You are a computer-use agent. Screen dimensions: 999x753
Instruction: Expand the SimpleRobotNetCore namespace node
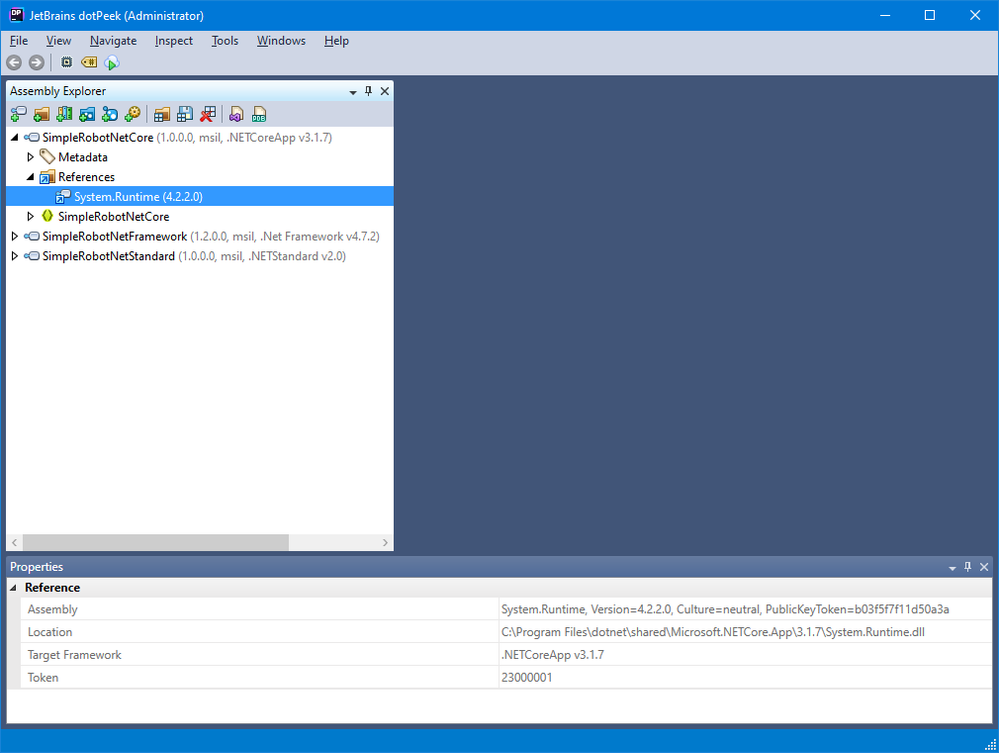(30, 216)
